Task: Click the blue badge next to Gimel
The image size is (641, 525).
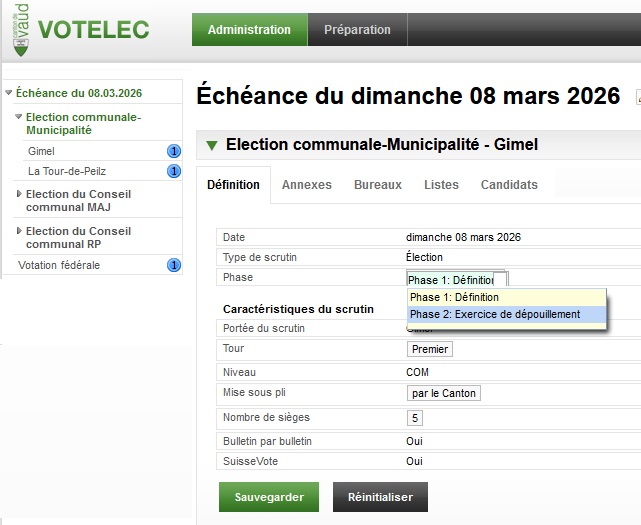Action: click(173, 151)
